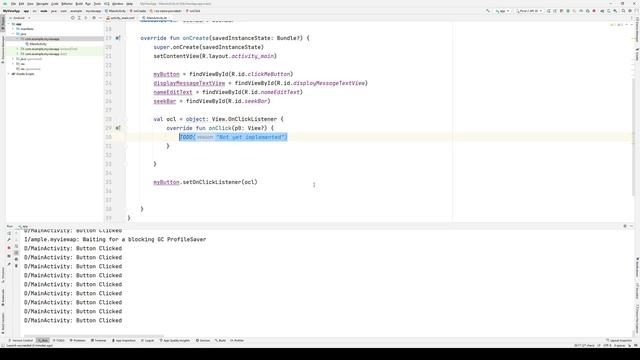Toggle the Pin Tab icon in Run panel
Screen dimensions: 640x360
click(9, 264)
